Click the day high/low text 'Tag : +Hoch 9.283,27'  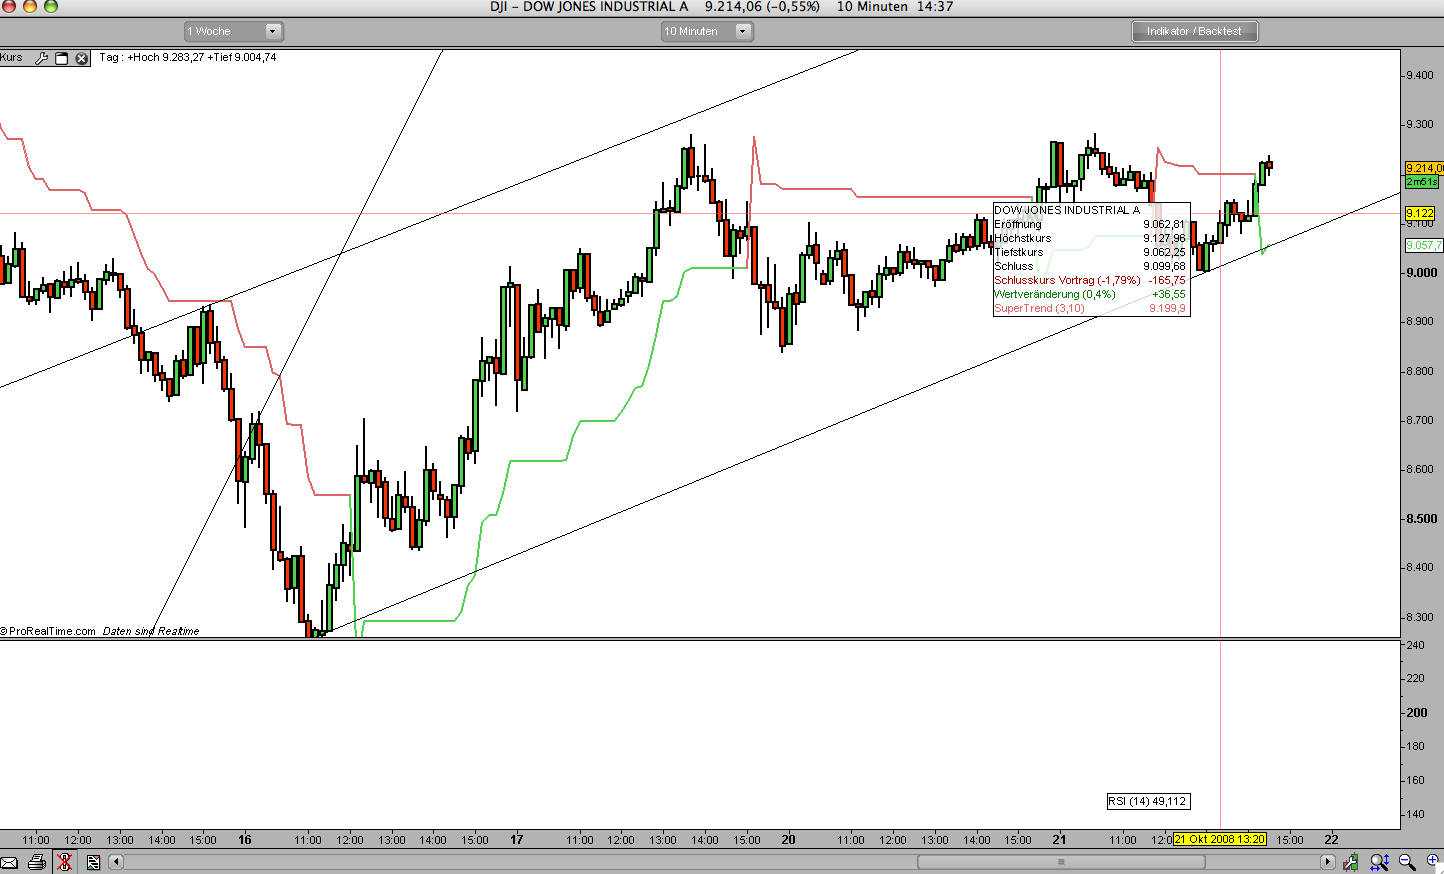(x=151, y=57)
